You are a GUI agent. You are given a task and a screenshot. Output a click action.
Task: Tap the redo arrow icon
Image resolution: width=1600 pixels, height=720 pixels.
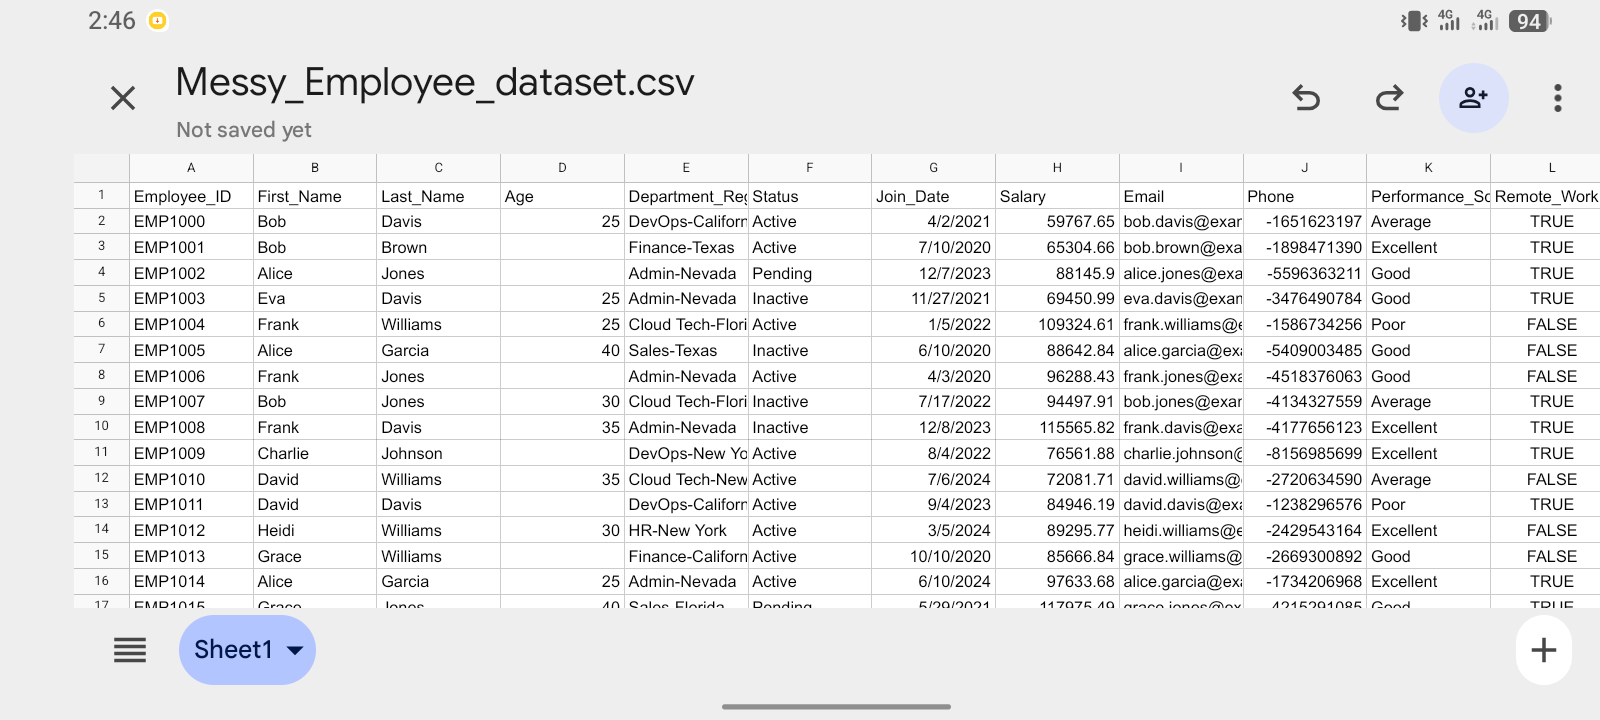[x=1389, y=98]
